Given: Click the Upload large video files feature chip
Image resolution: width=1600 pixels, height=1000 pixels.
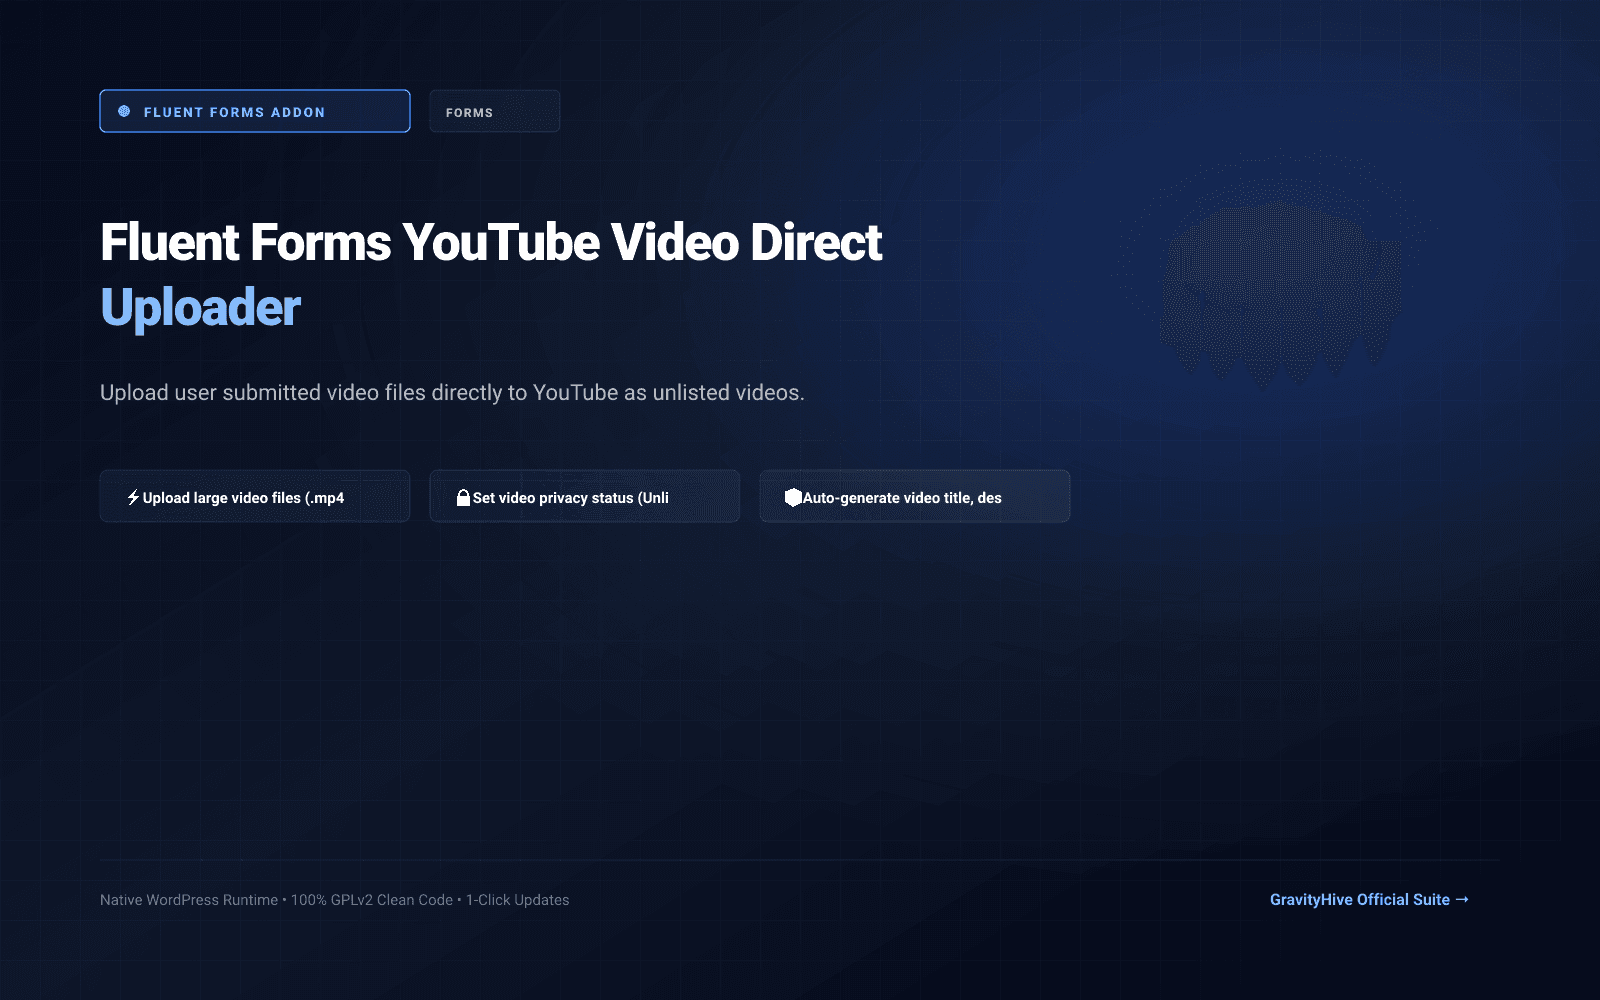Looking at the screenshot, I should pyautogui.click(x=255, y=496).
